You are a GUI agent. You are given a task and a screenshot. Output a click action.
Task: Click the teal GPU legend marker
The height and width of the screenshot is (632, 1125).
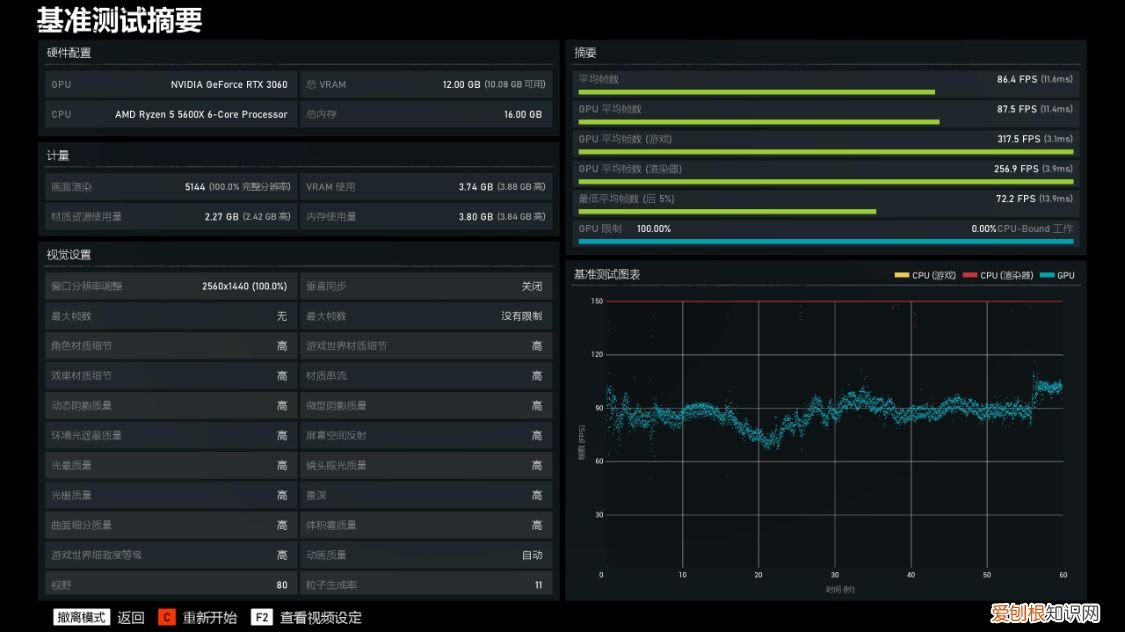[x=1047, y=275]
